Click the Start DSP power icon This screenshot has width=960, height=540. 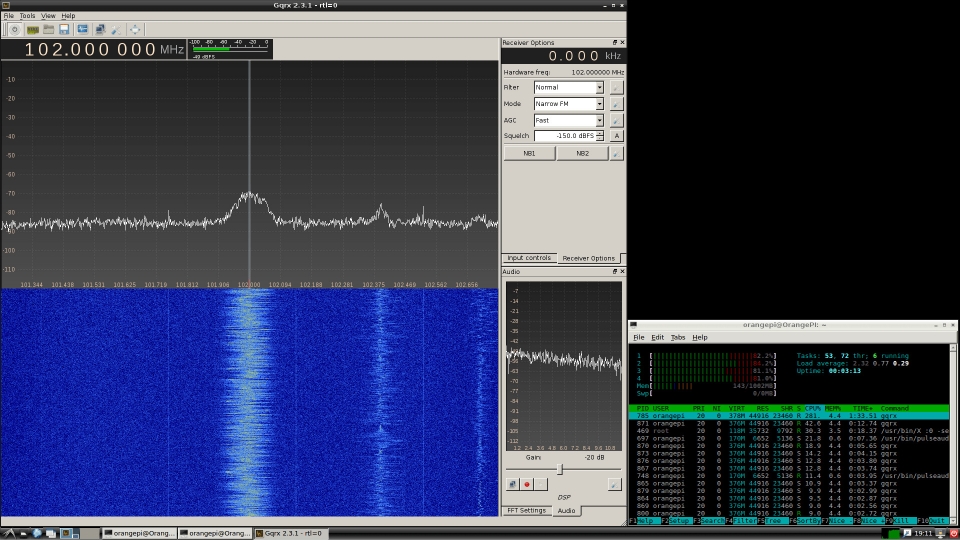[14, 29]
